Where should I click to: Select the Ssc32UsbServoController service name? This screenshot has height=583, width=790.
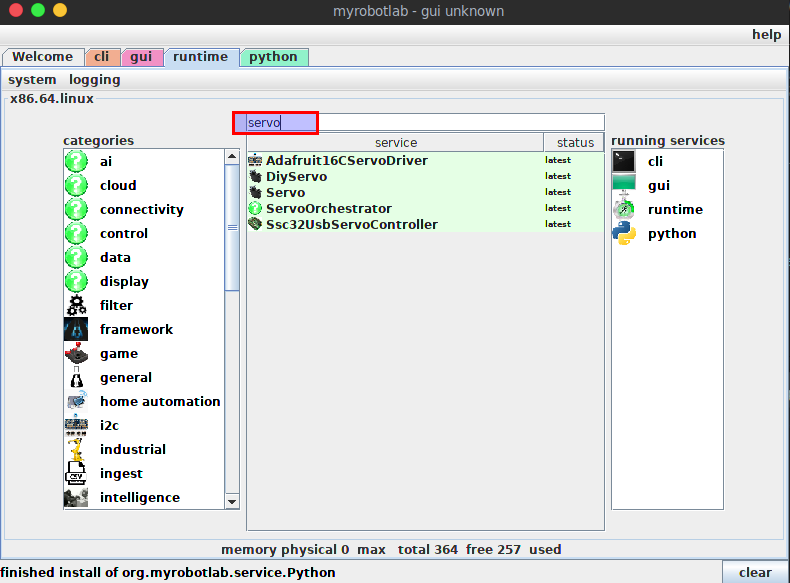(x=352, y=225)
